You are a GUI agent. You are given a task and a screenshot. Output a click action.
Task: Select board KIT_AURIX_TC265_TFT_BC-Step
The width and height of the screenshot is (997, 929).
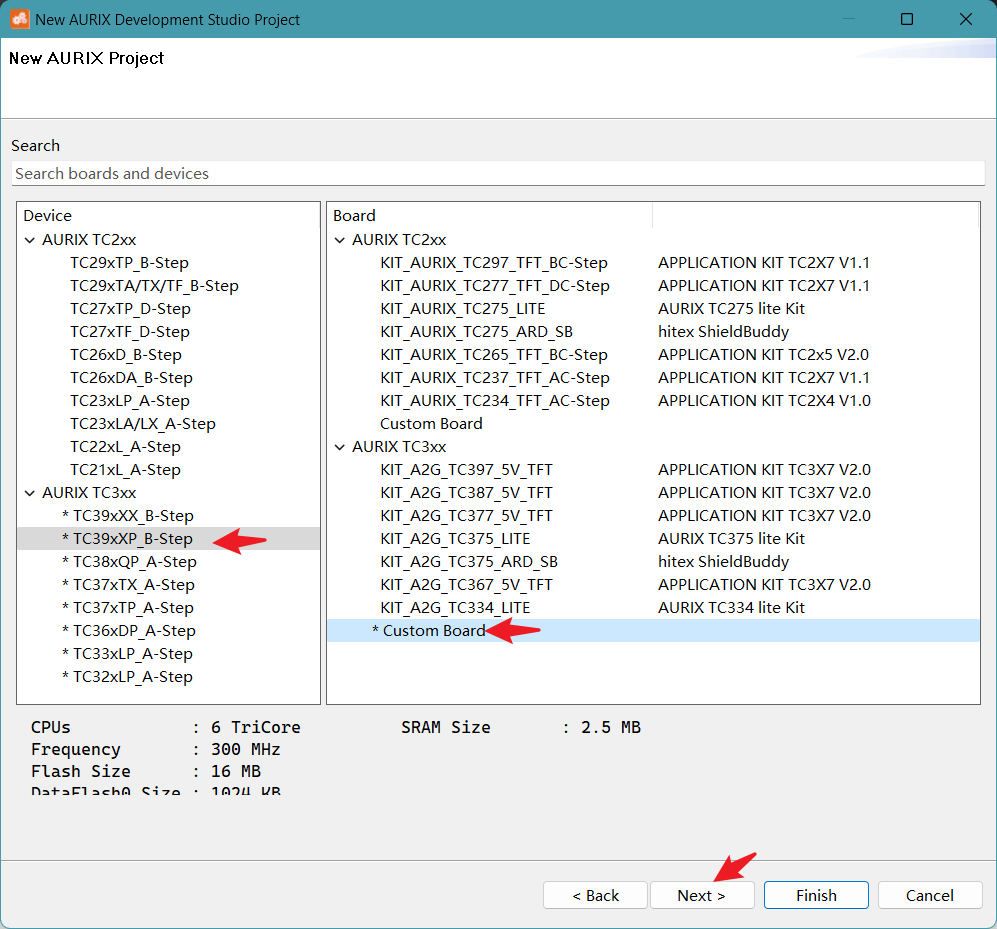[493, 354]
